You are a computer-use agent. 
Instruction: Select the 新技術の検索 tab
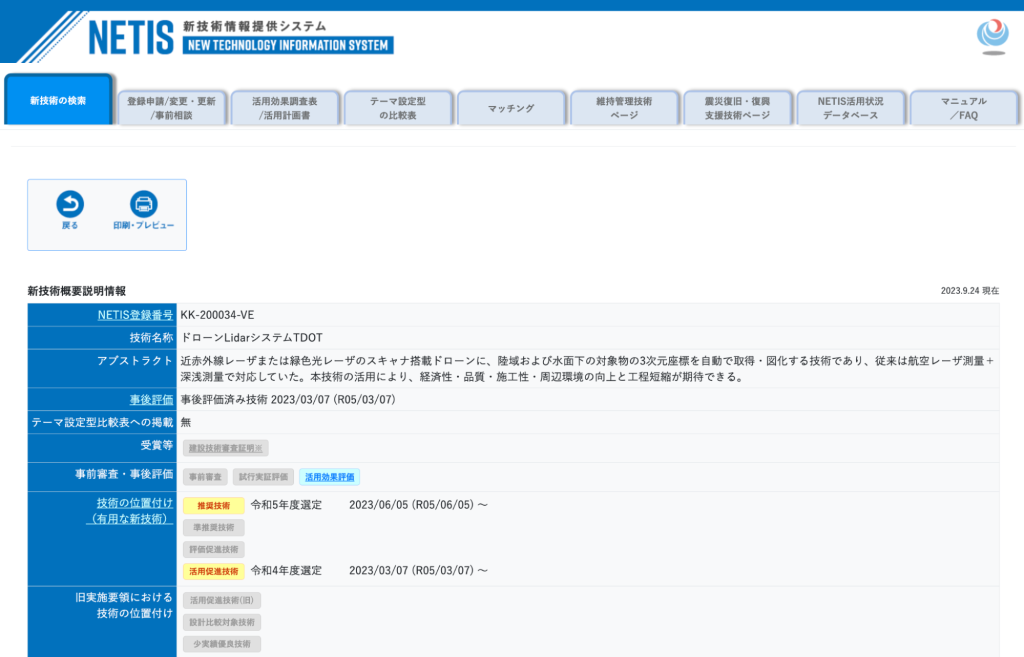click(58, 100)
